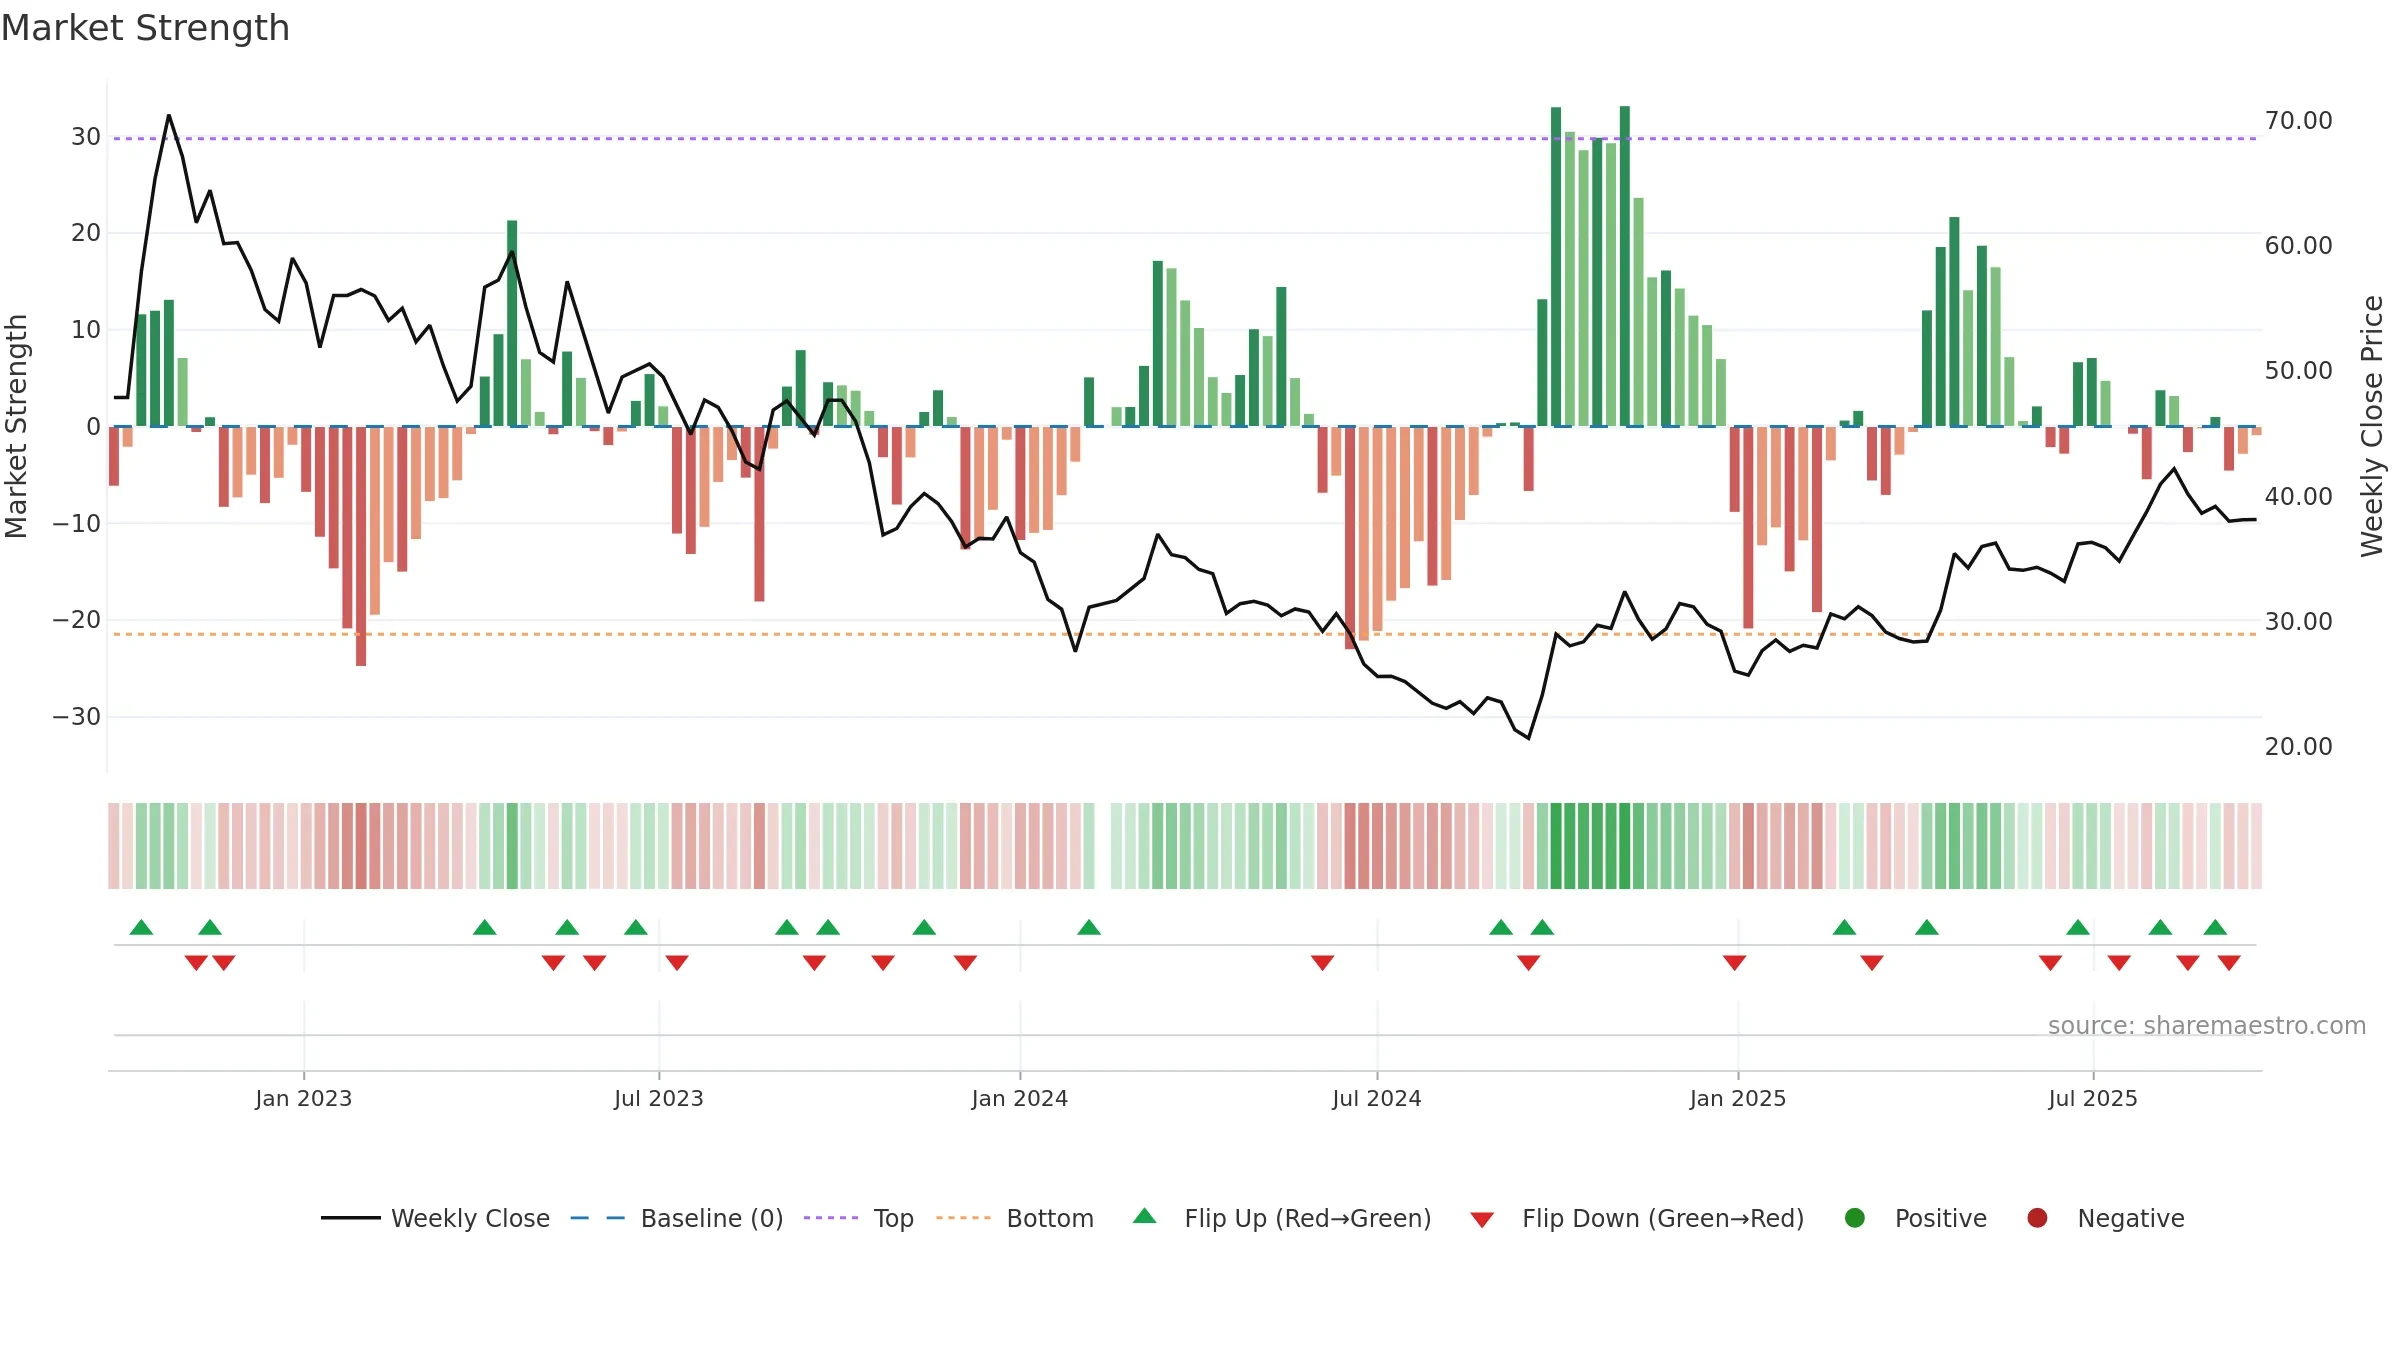This screenshot has height=1350, width=2400.
Task: Click the 50.00 price axis label
Action: 2299,371
